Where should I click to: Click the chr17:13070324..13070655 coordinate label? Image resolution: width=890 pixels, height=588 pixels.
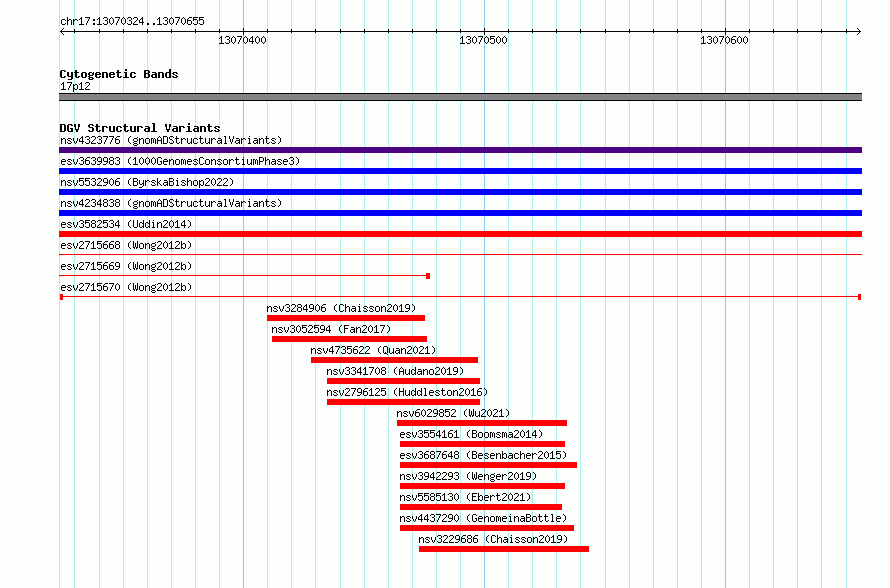pos(132,21)
